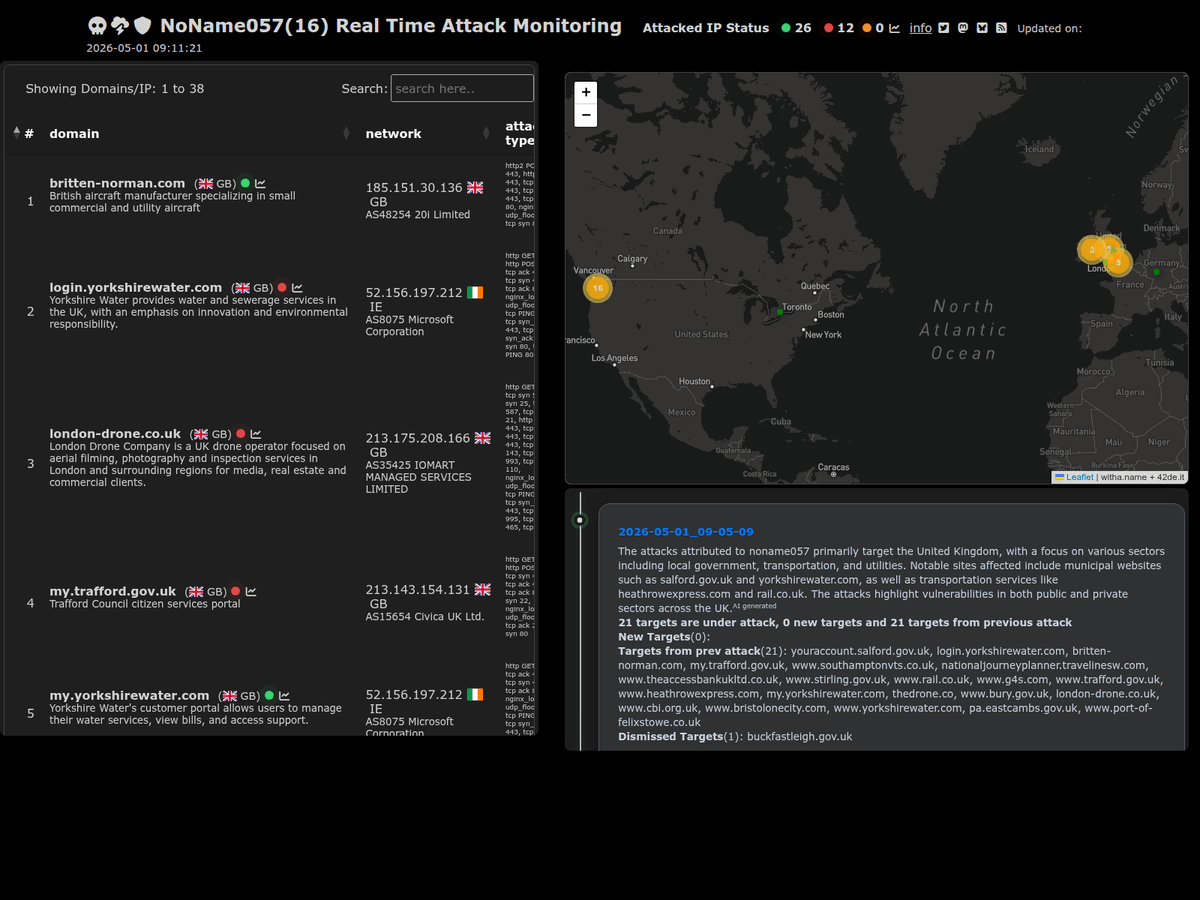Viewport: 1200px width, 900px height.
Task: Zoom out on the attack map
Action: (586, 115)
